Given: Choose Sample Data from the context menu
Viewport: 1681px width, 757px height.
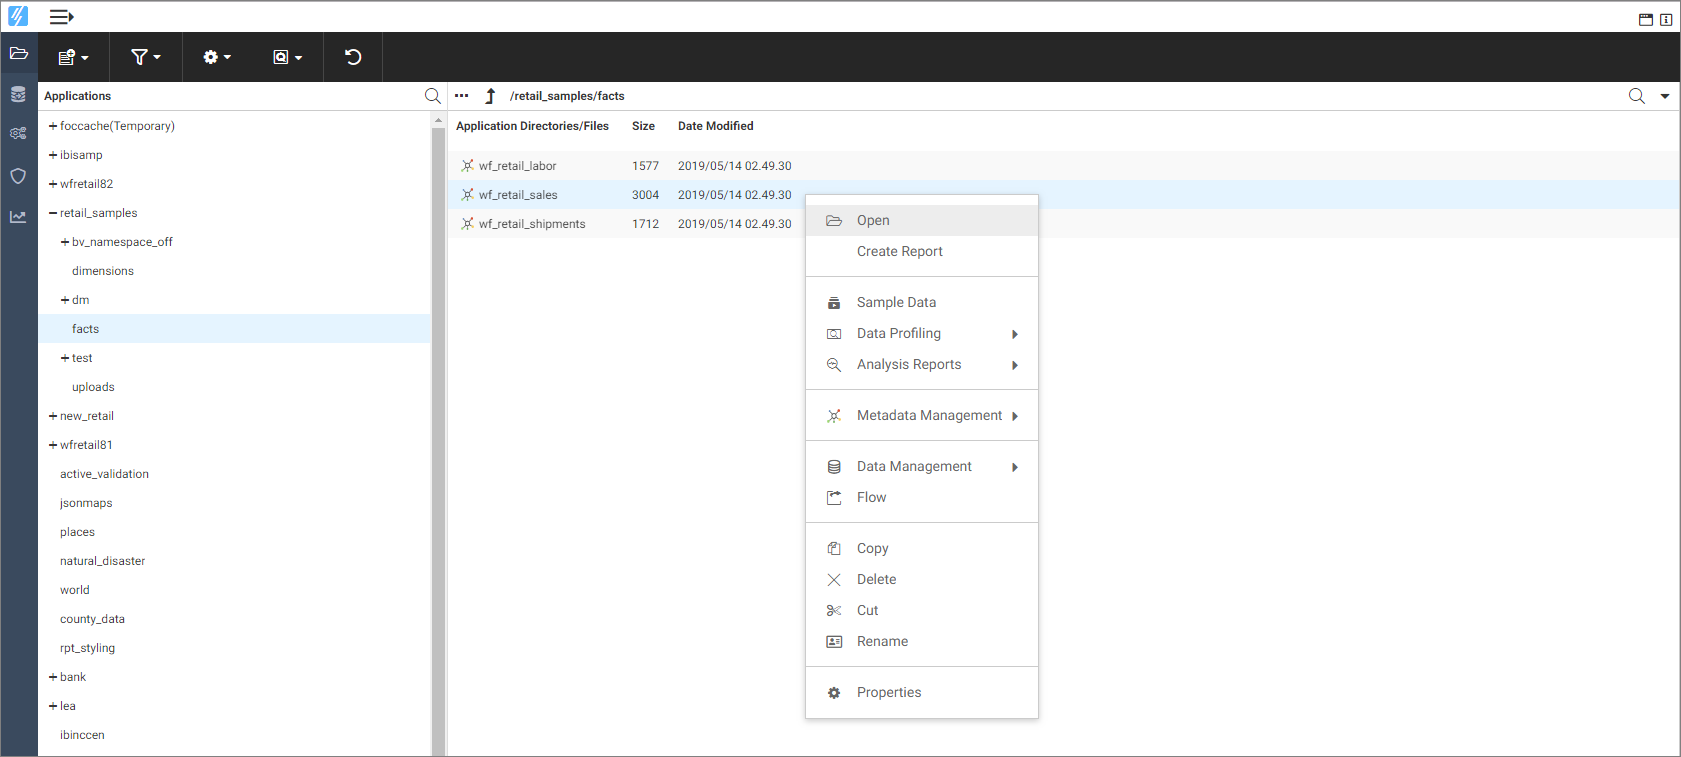Looking at the screenshot, I should pyautogui.click(x=896, y=303).
